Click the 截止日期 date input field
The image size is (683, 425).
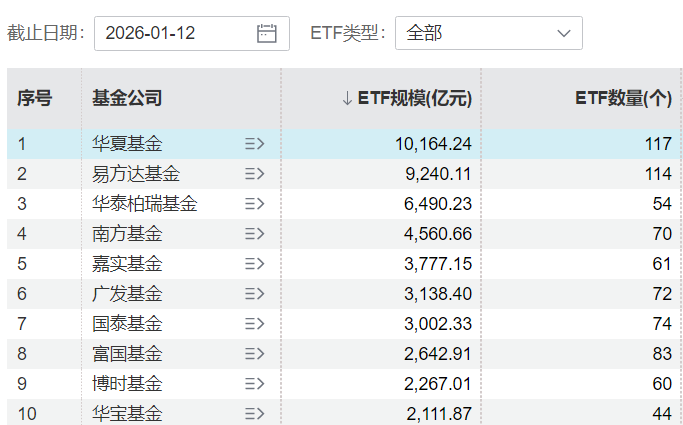click(175, 33)
